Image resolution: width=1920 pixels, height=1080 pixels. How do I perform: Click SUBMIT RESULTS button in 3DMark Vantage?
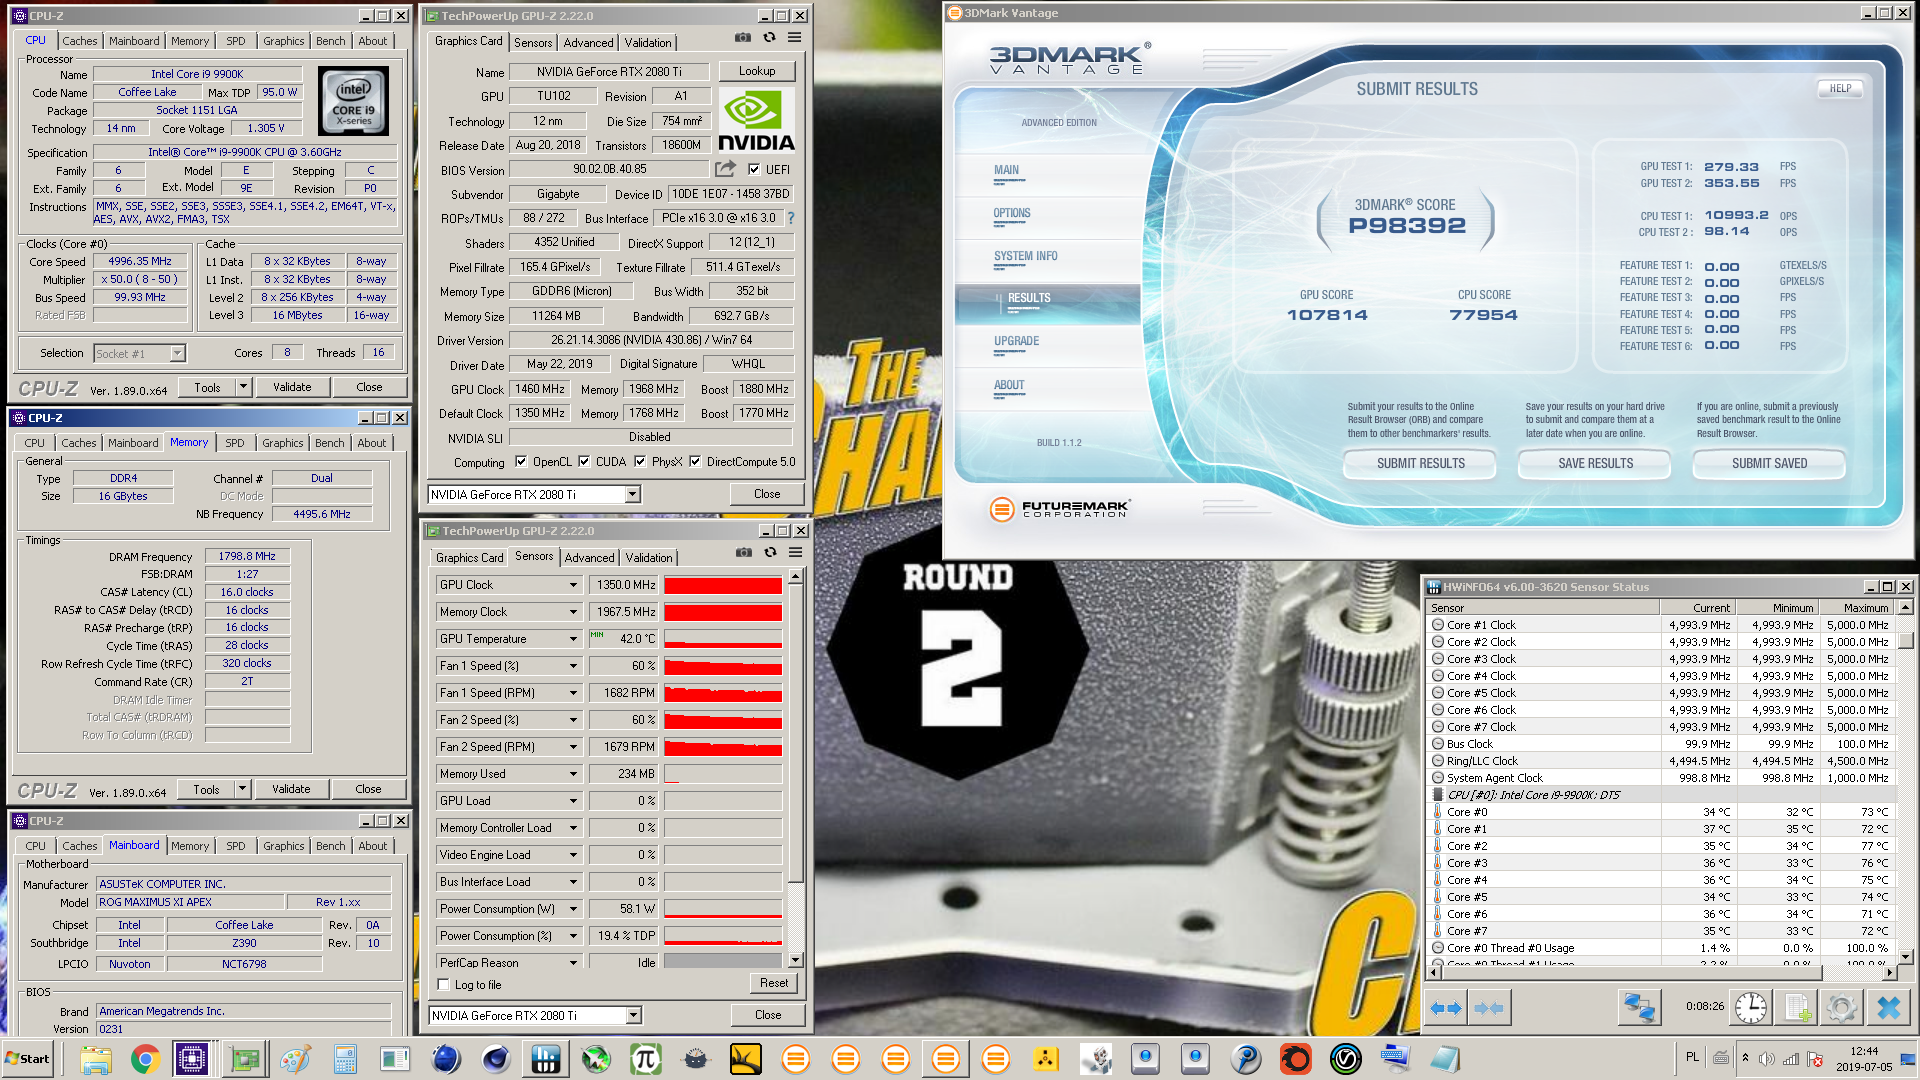click(1420, 463)
